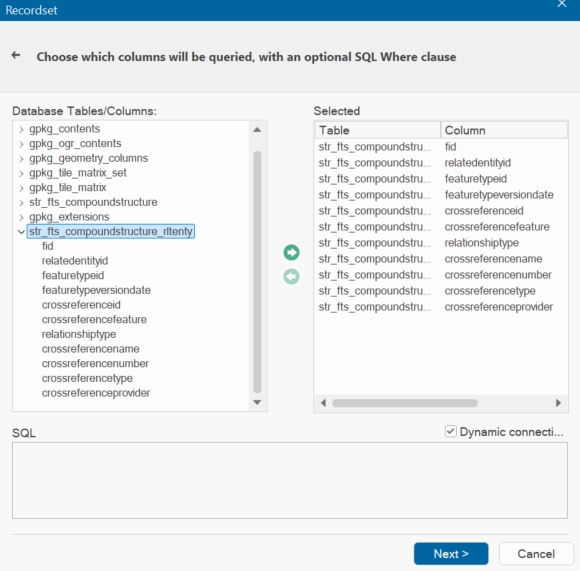Click the tree list scroll down arrow
Viewport: 580px width, 571px height.
[x=257, y=402]
